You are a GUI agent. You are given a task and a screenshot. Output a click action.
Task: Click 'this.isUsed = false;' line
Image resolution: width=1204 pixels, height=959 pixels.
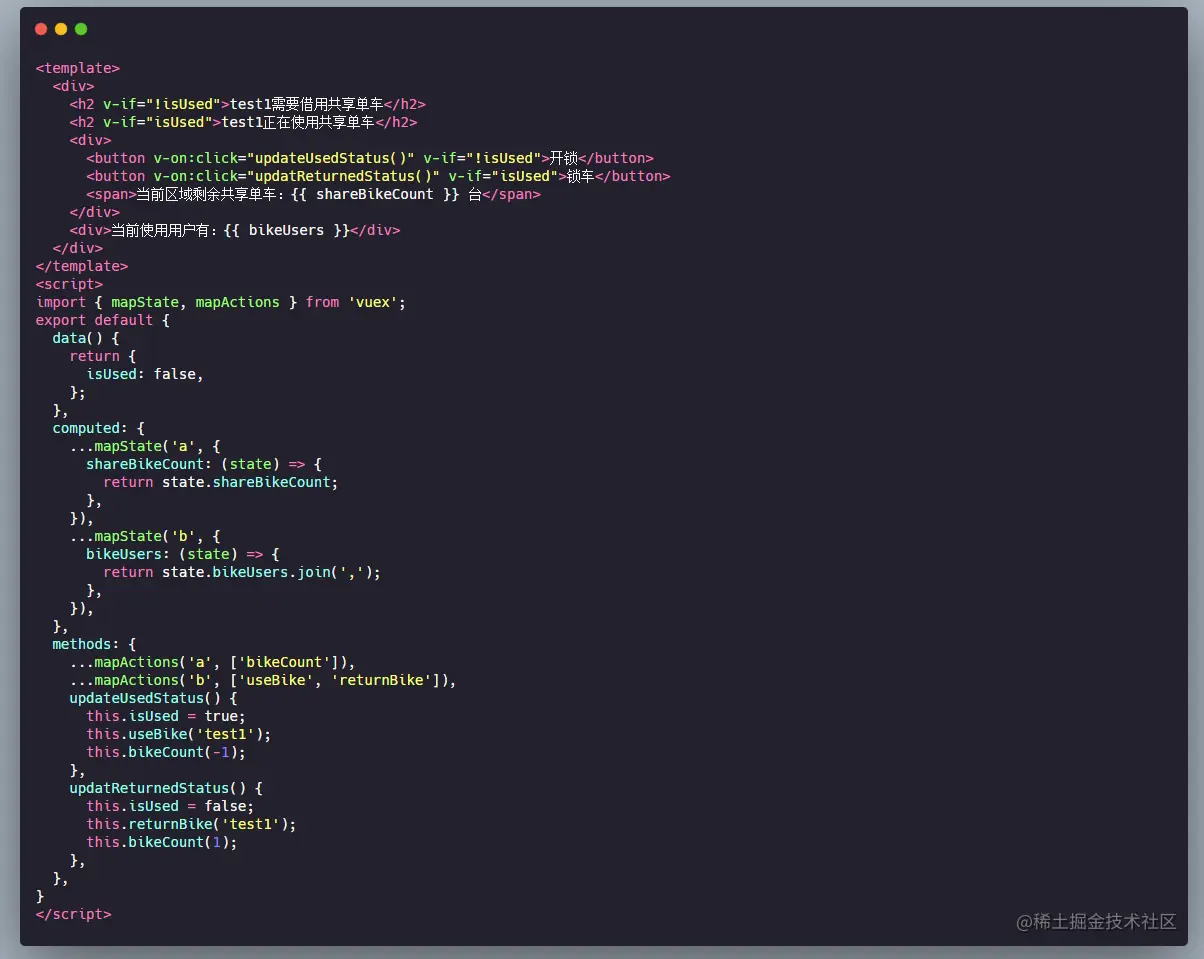[x=170, y=806]
